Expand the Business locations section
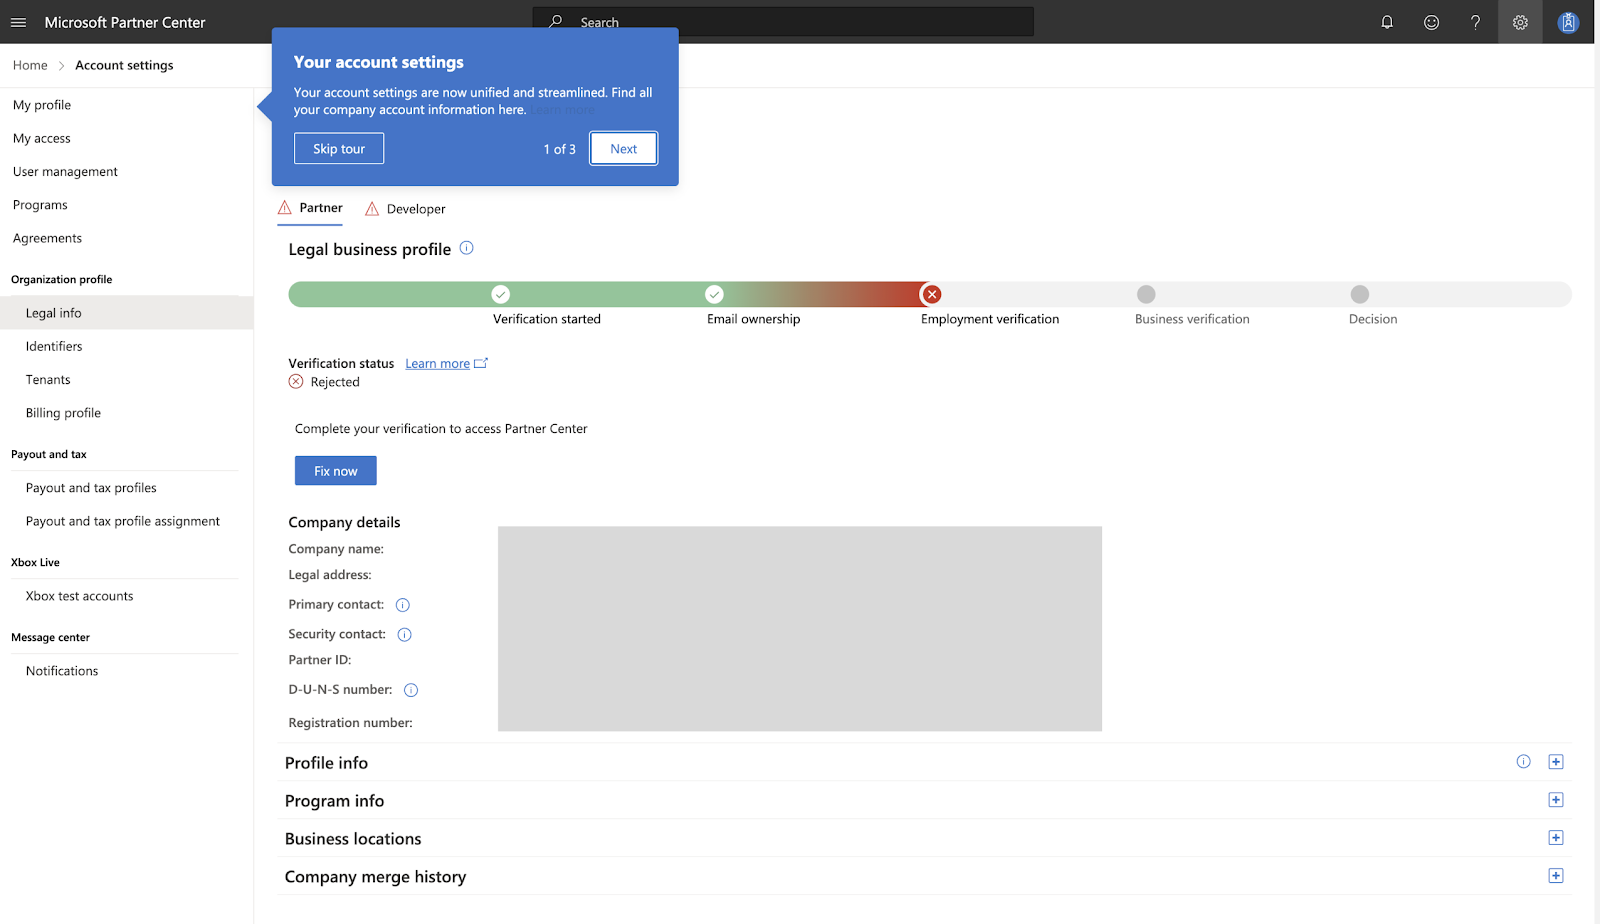Screen dimensions: 1600x924 click(x=1556, y=838)
